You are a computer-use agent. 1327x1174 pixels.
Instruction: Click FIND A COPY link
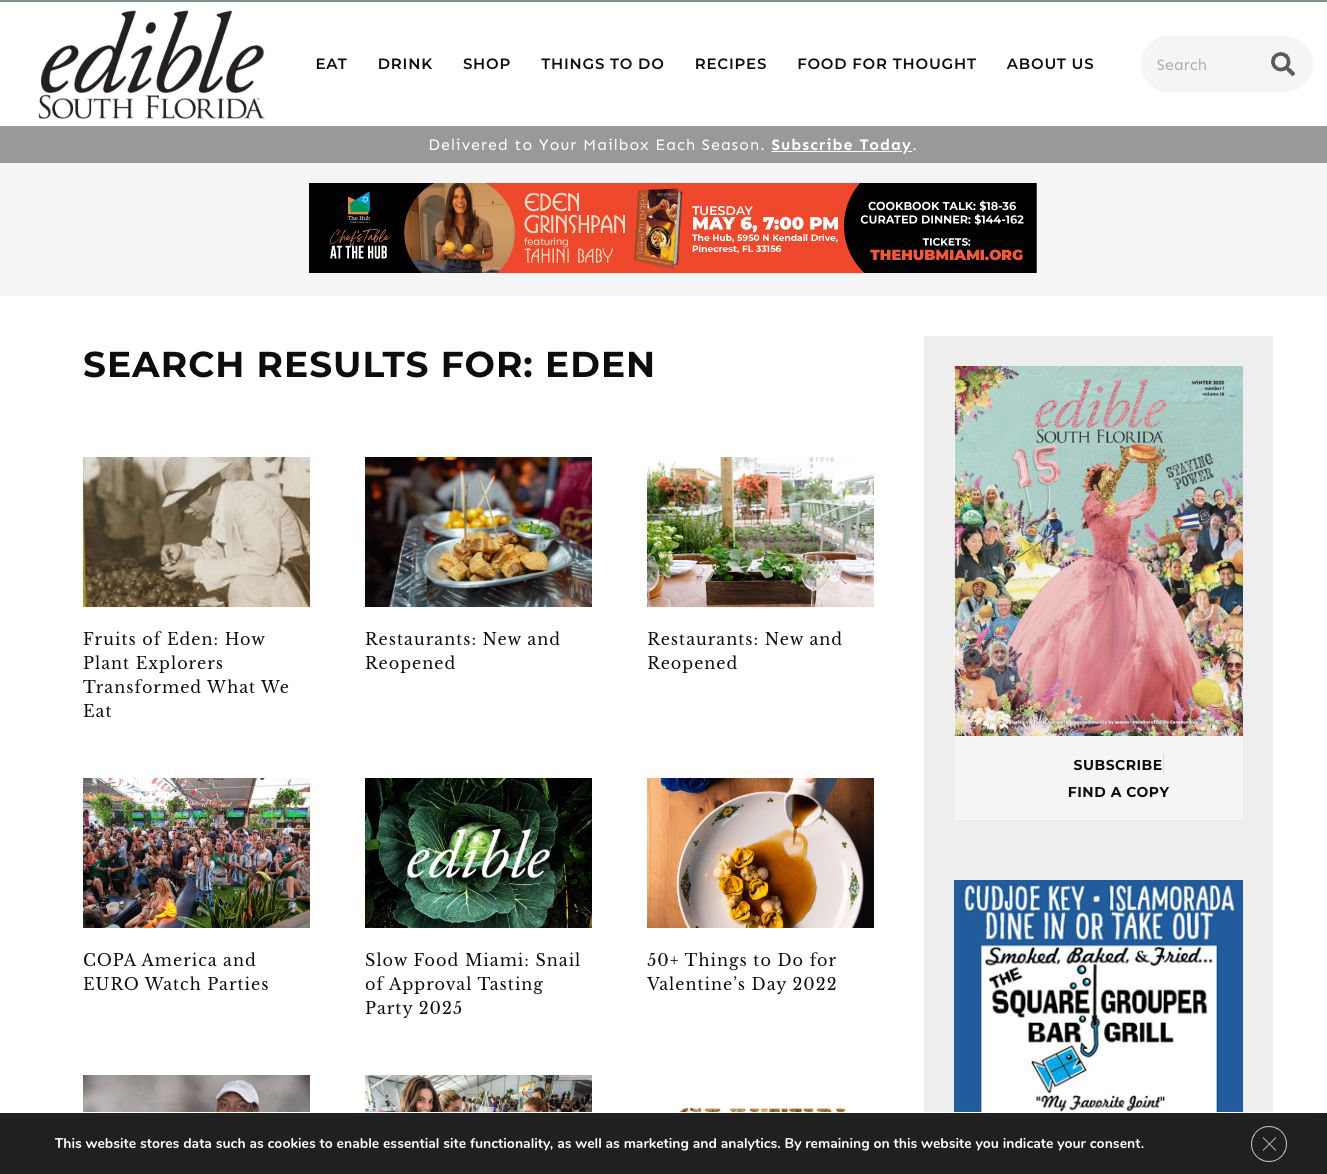pyautogui.click(x=1118, y=792)
